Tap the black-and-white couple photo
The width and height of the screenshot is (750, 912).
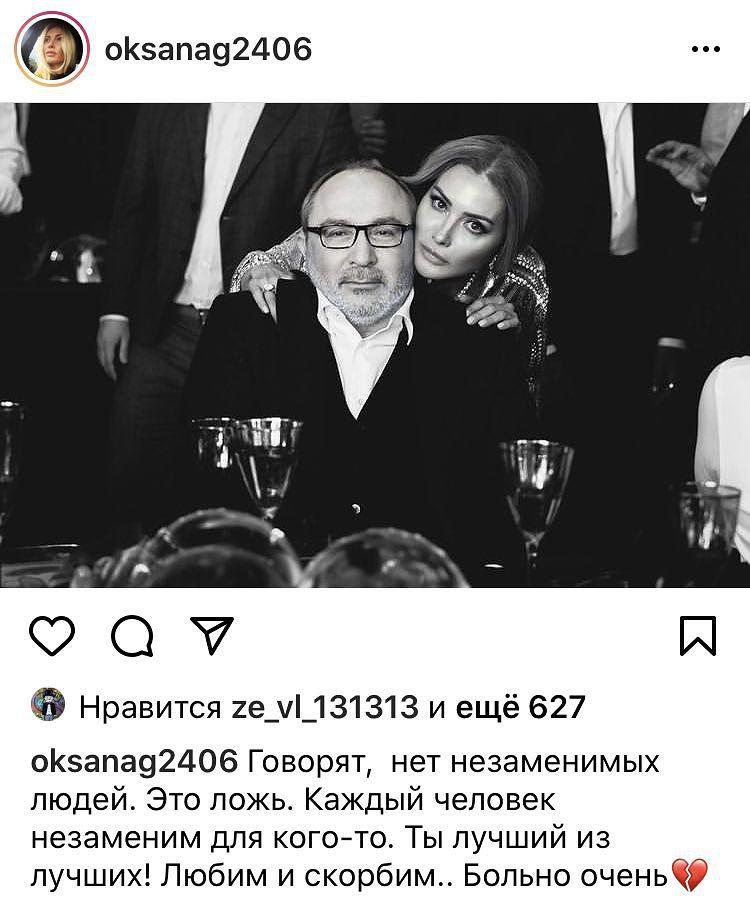(375, 345)
